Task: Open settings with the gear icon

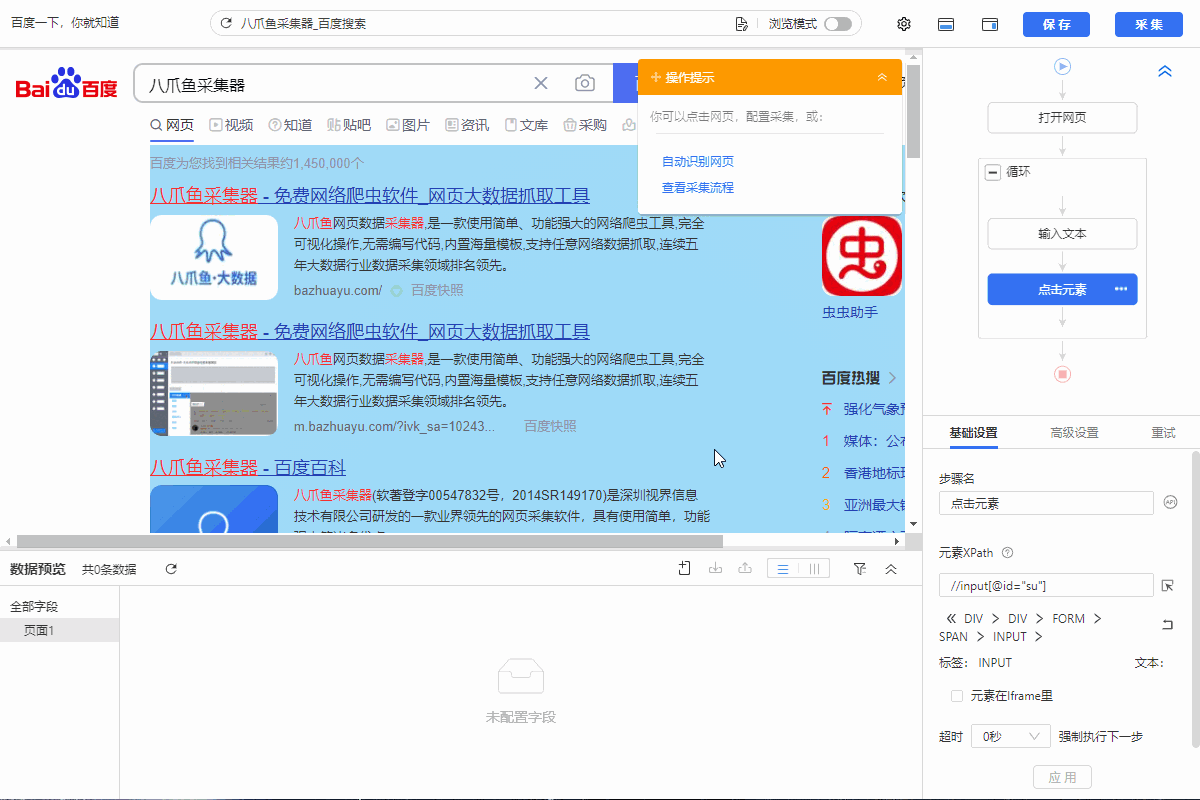Action: pyautogui.click(x=904, y=24)
